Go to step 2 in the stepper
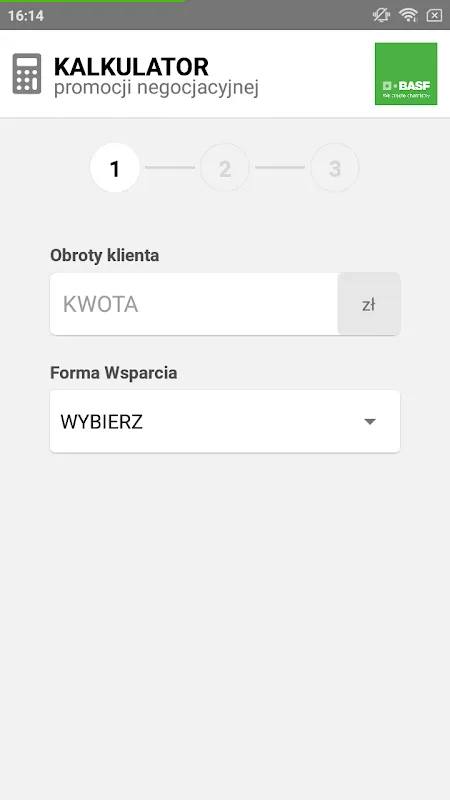 point(225,167)
